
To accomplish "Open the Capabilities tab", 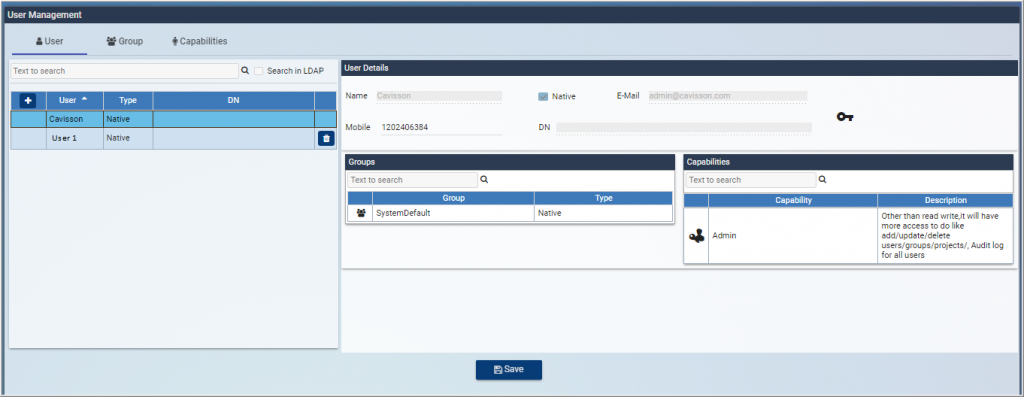I will 200,41.
